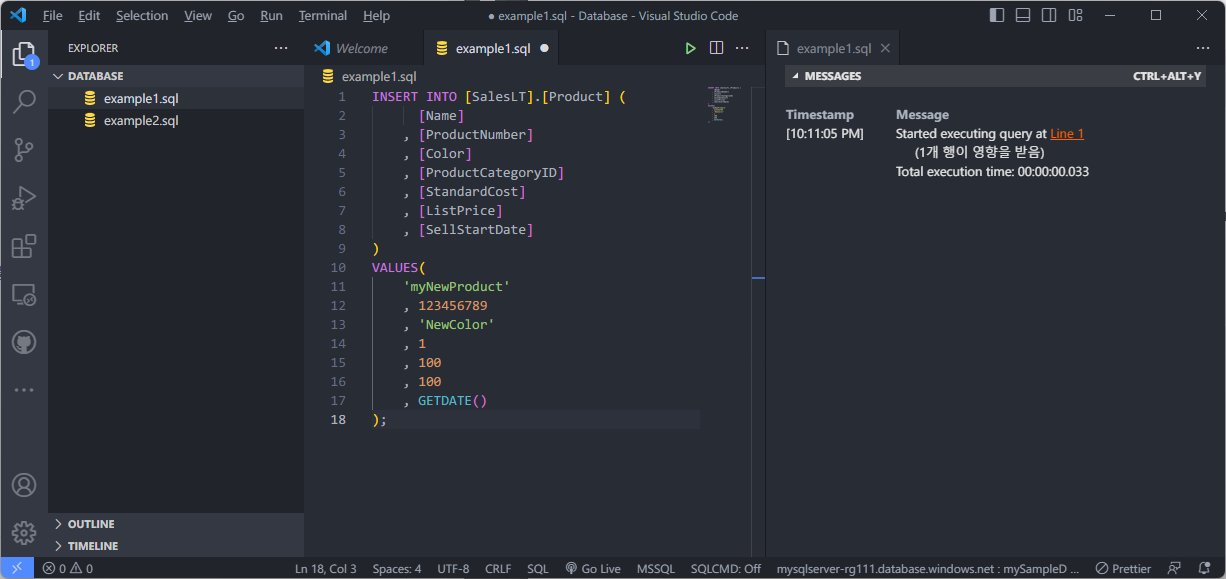Open example1.sql in the Explorer
Screen dimensions: 1226x579
coord(176,98)
